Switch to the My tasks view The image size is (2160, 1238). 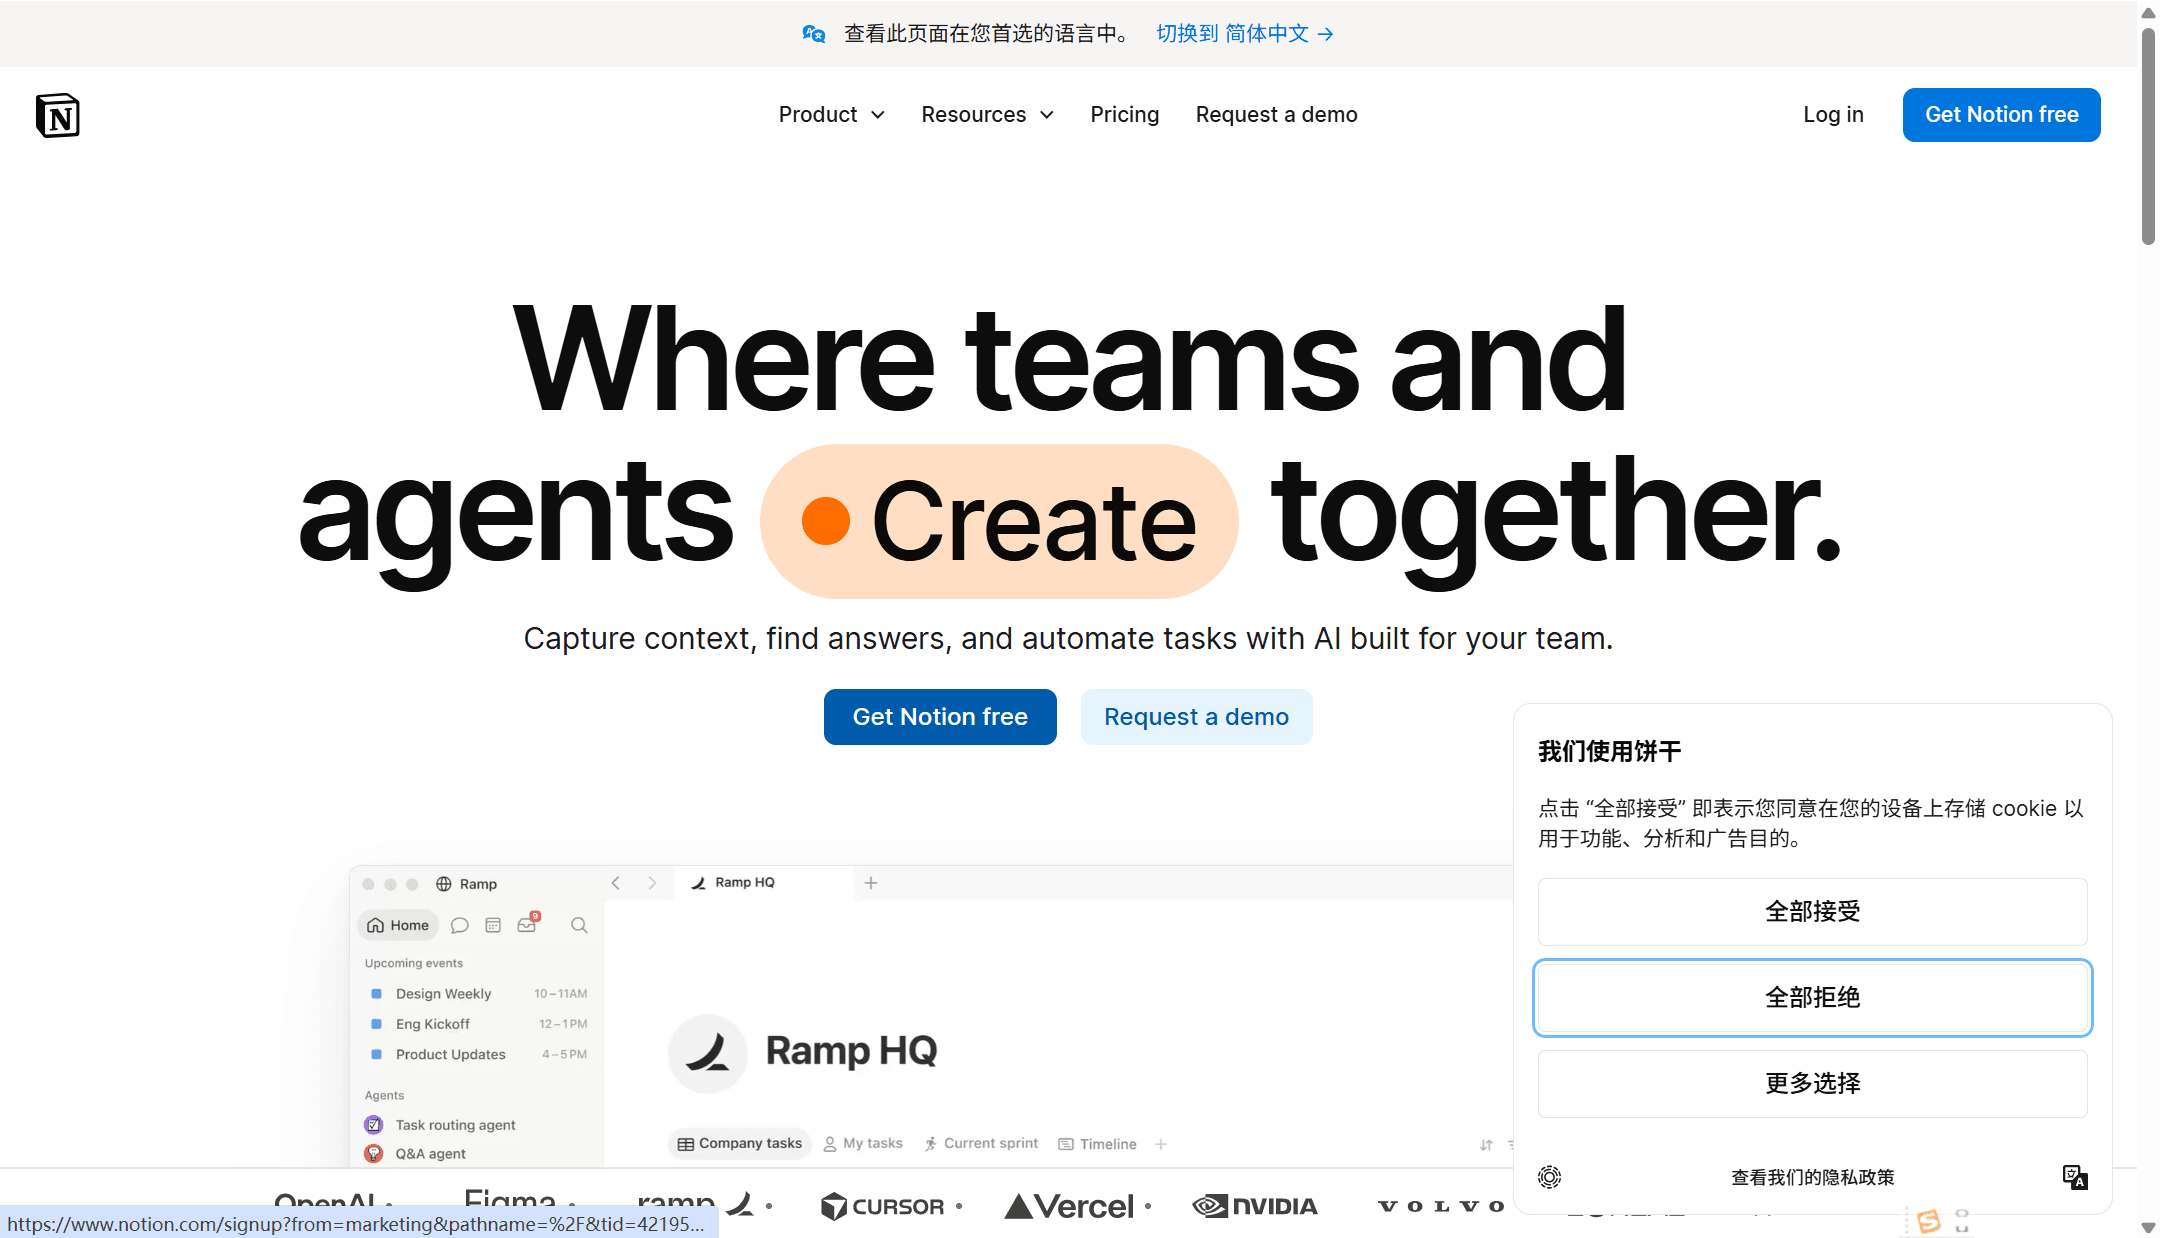tap(863, 1144)
